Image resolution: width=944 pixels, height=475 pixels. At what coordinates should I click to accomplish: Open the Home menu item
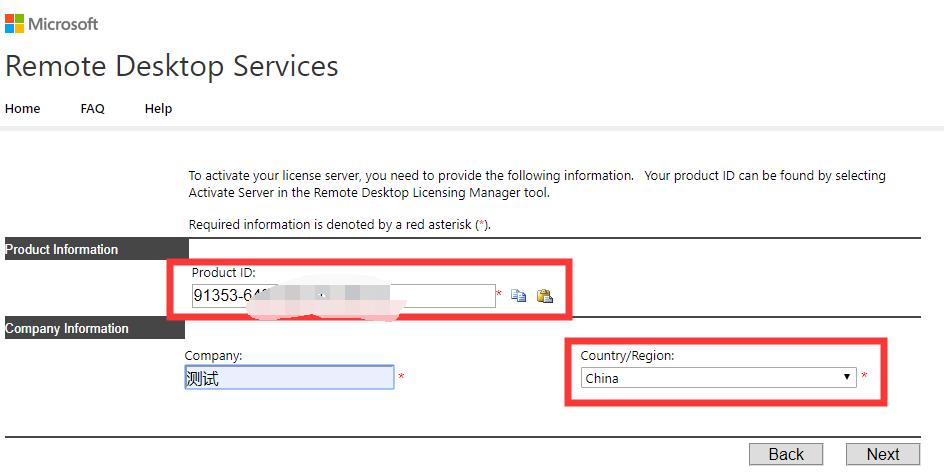pyautogui.click(x=23, y=109)
